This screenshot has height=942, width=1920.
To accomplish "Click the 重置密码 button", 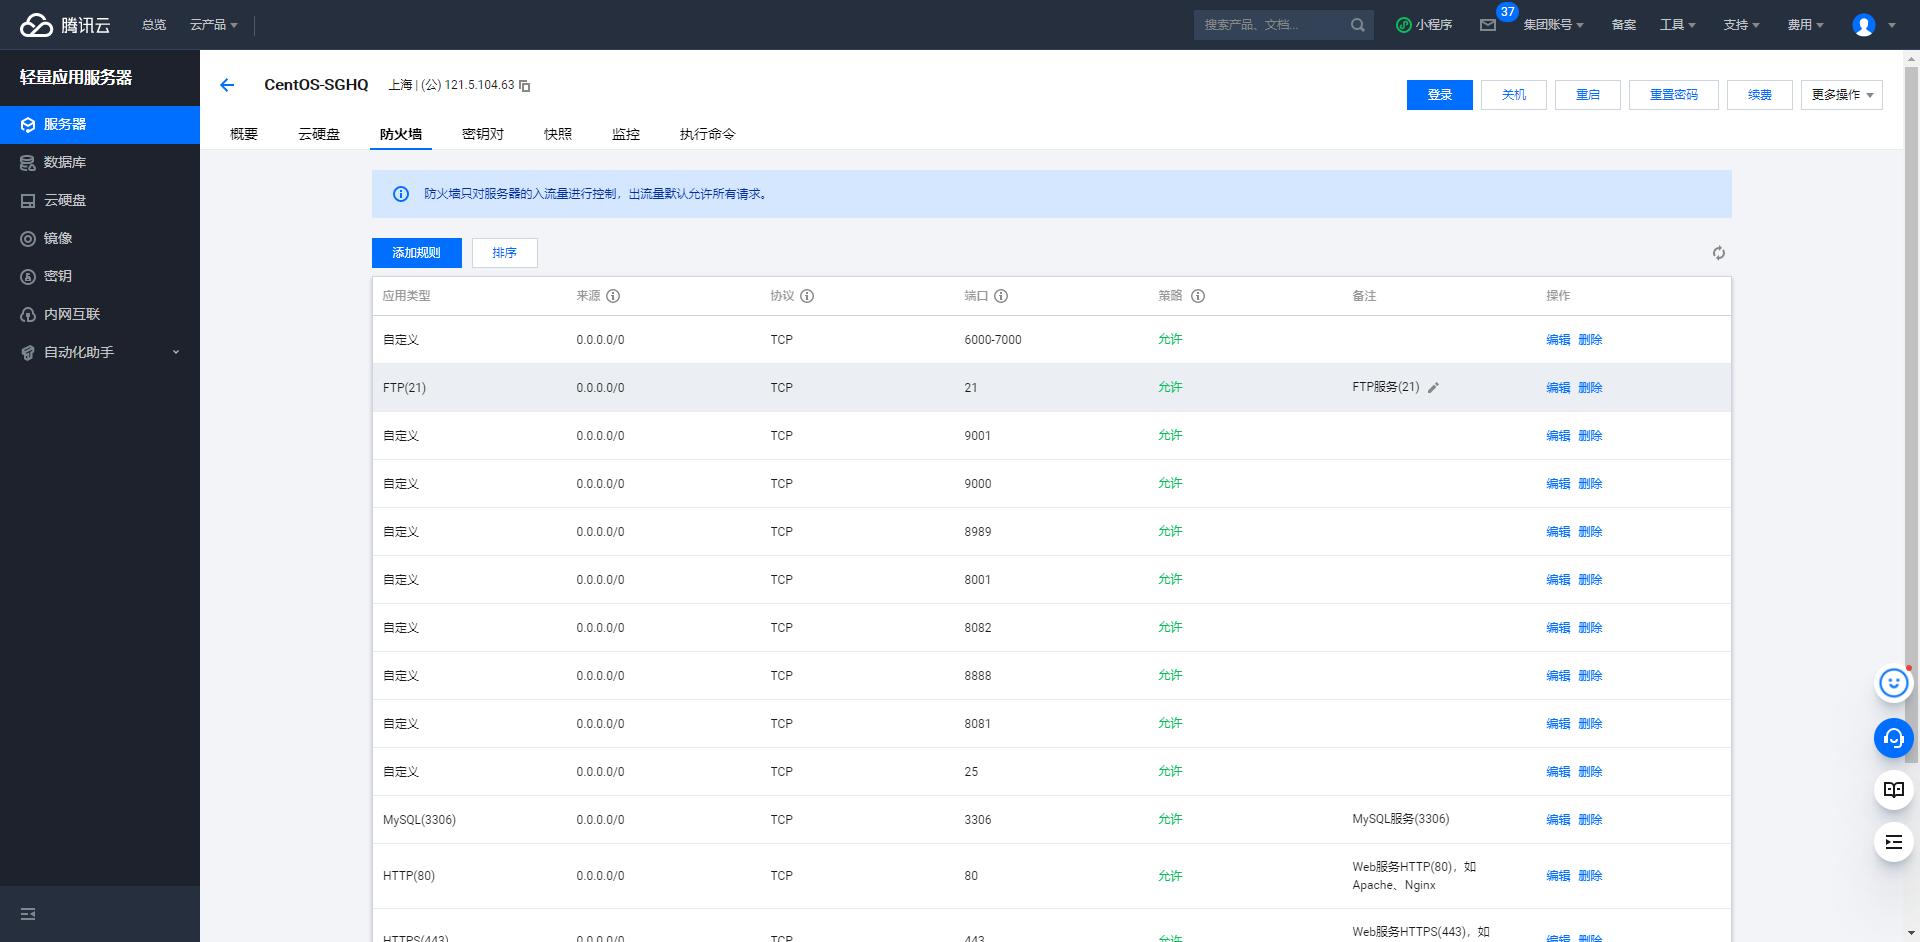I will coord(1674,95).
